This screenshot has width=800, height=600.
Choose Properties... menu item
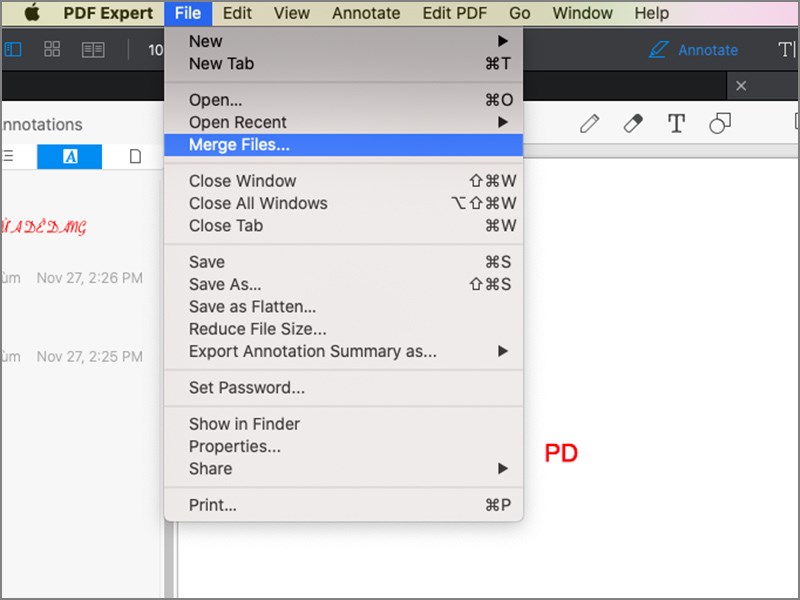pyautogui.click(x=343, y=446)
